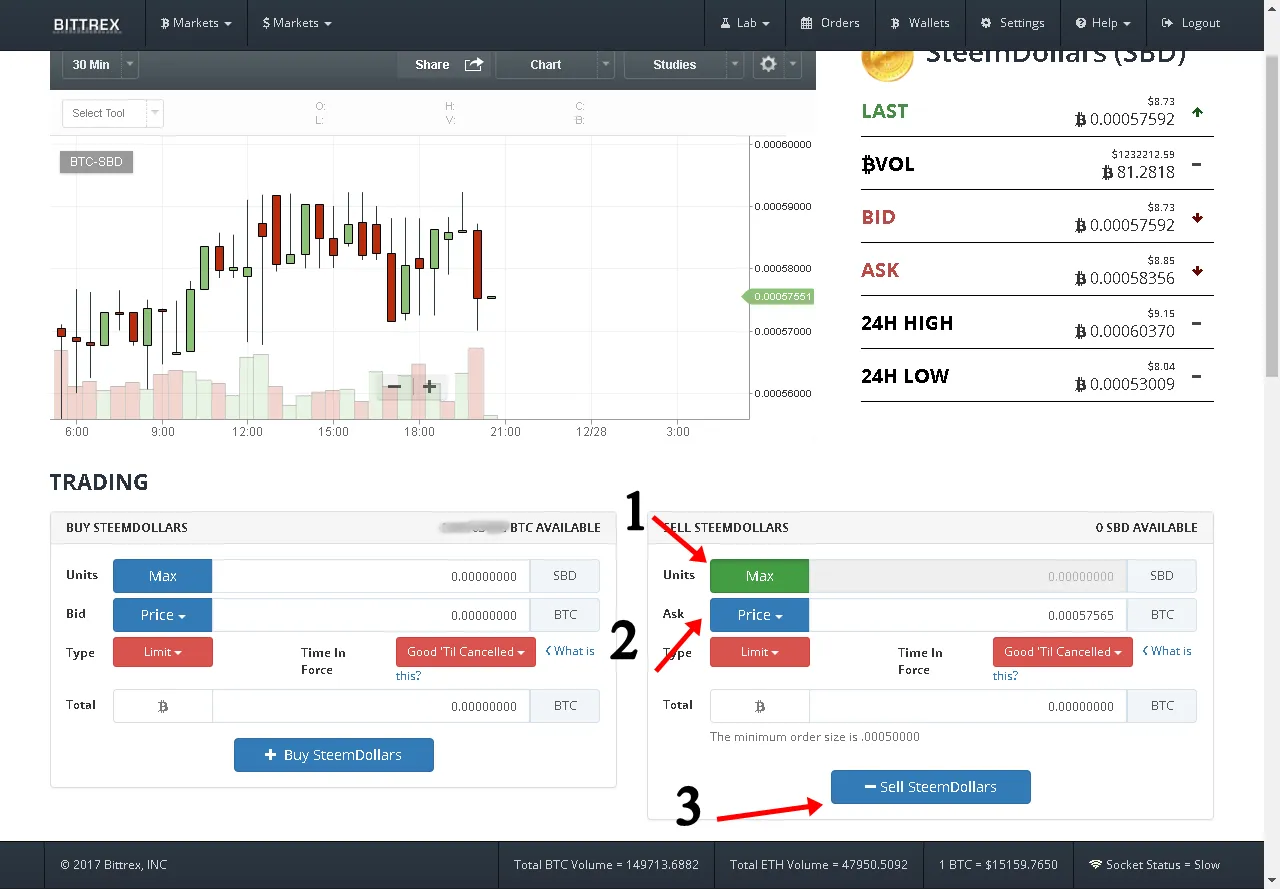Open Buy panel Good 'Til Cancelled dropdown

[x=466, y=652]
